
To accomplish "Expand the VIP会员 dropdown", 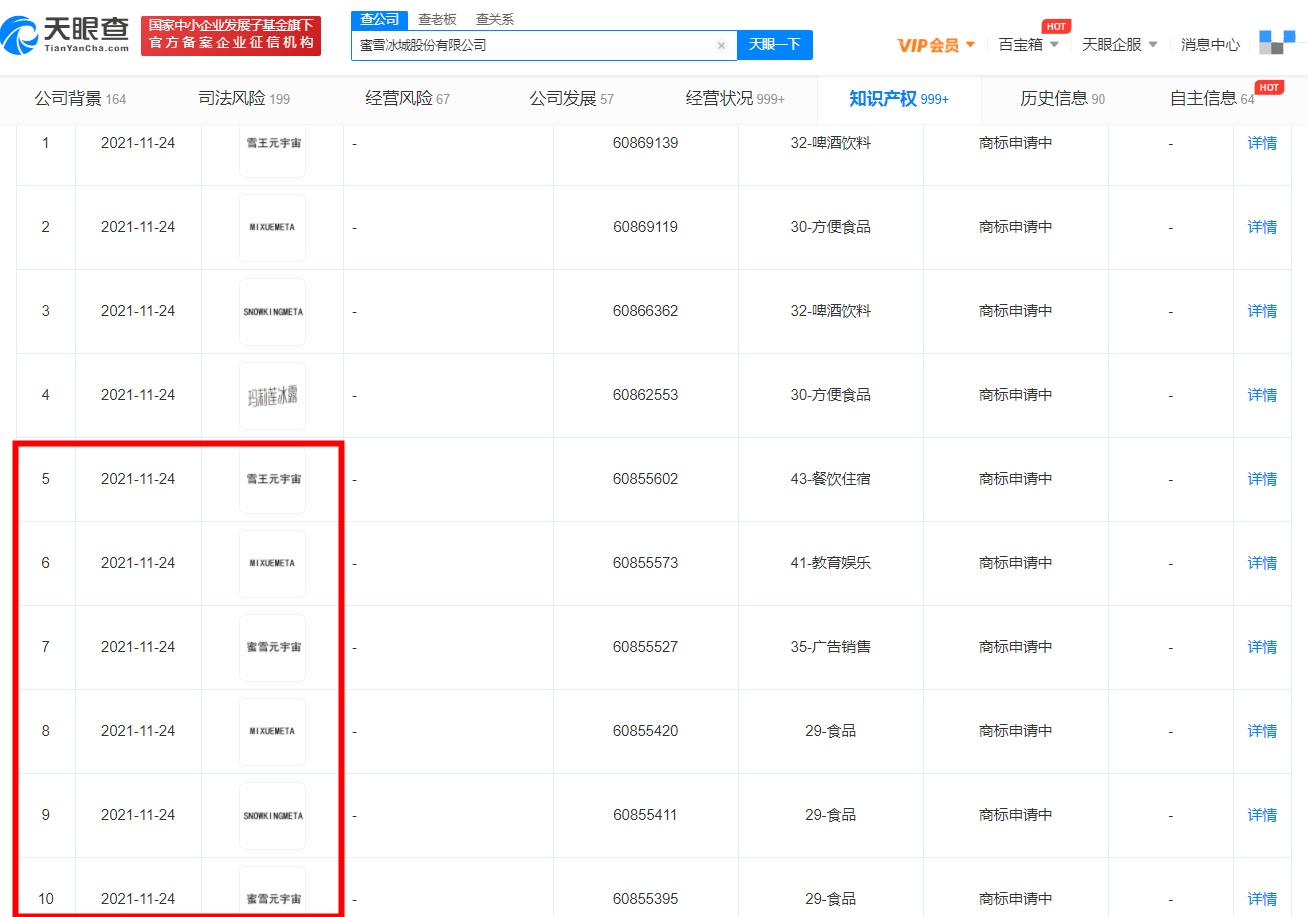I will pyautogui.click(x=936, y=45).
